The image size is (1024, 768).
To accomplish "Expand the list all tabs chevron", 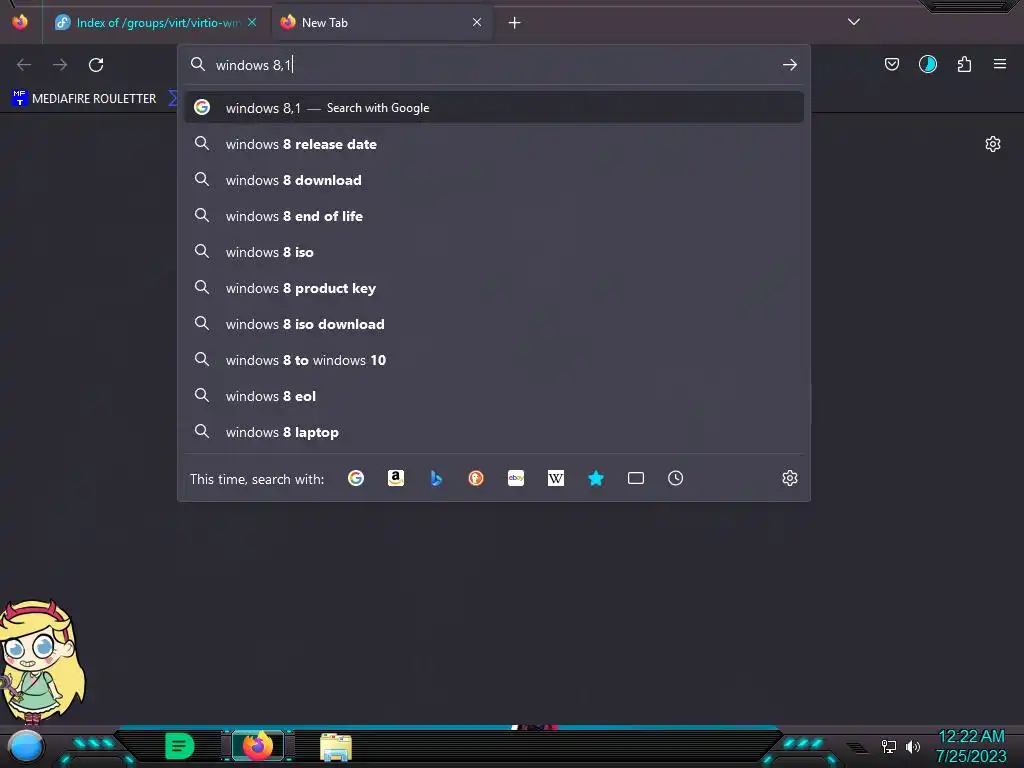I will point(854,22).
